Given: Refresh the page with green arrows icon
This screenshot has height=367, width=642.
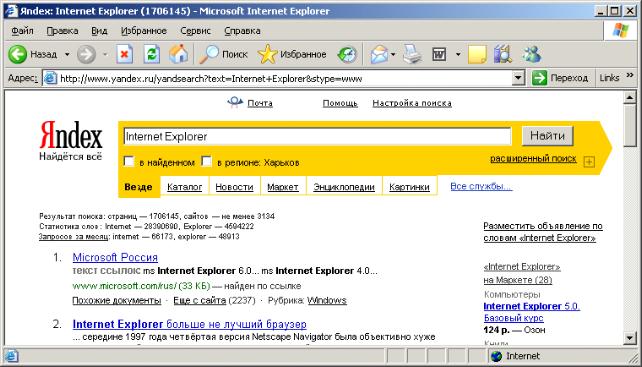Looking at the screenshot, I should 152,54.
